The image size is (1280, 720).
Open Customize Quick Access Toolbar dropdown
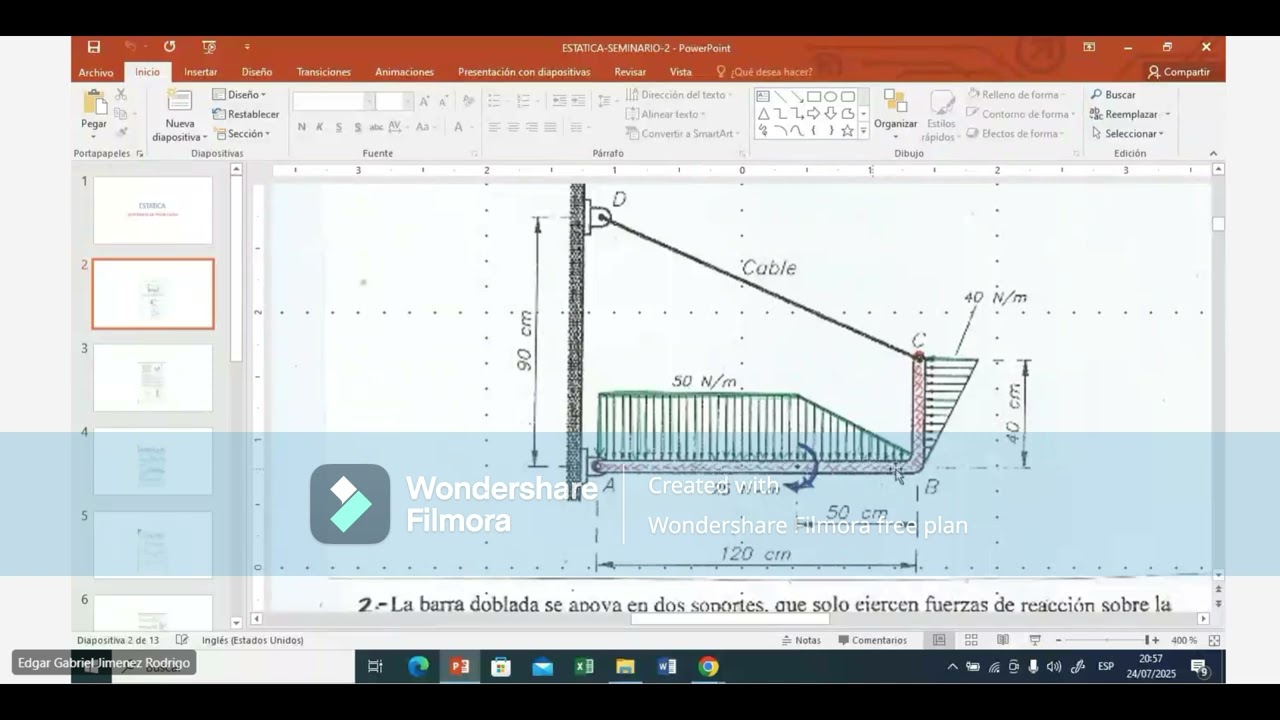pyautogui.click(x=247, y=47)
